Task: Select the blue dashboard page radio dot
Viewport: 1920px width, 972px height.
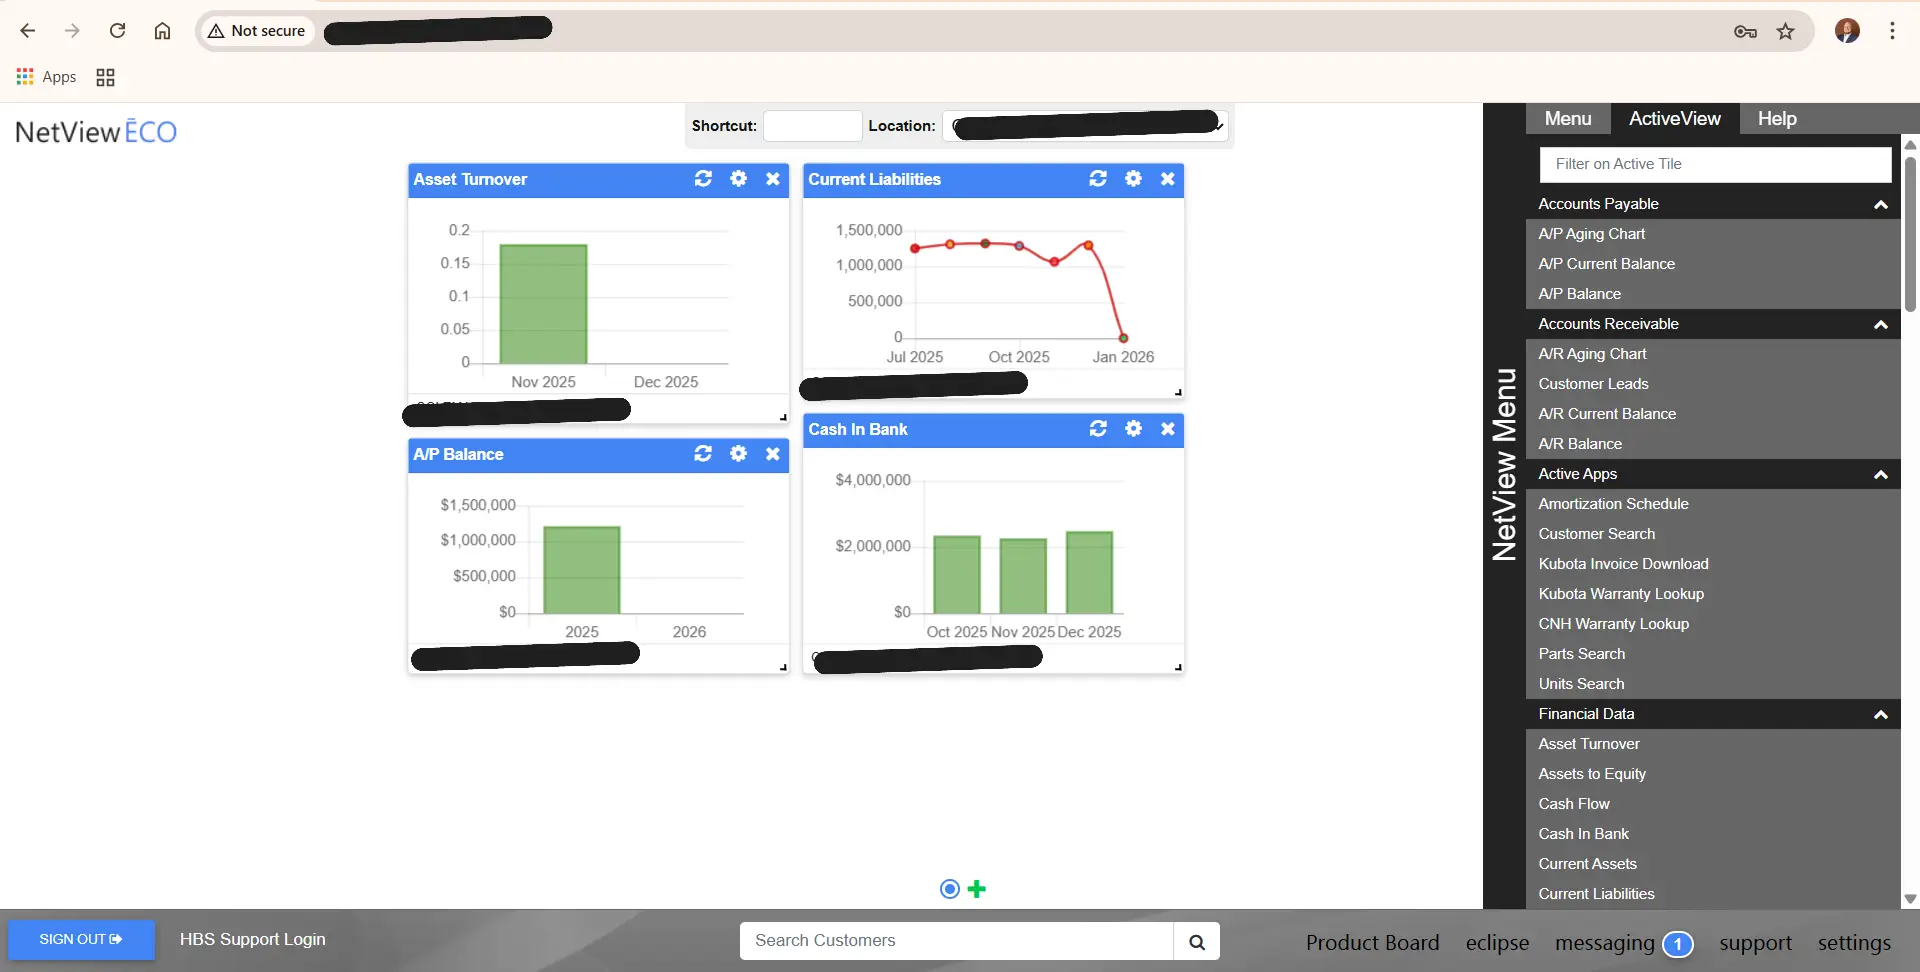Action: (x=950, y=889)
